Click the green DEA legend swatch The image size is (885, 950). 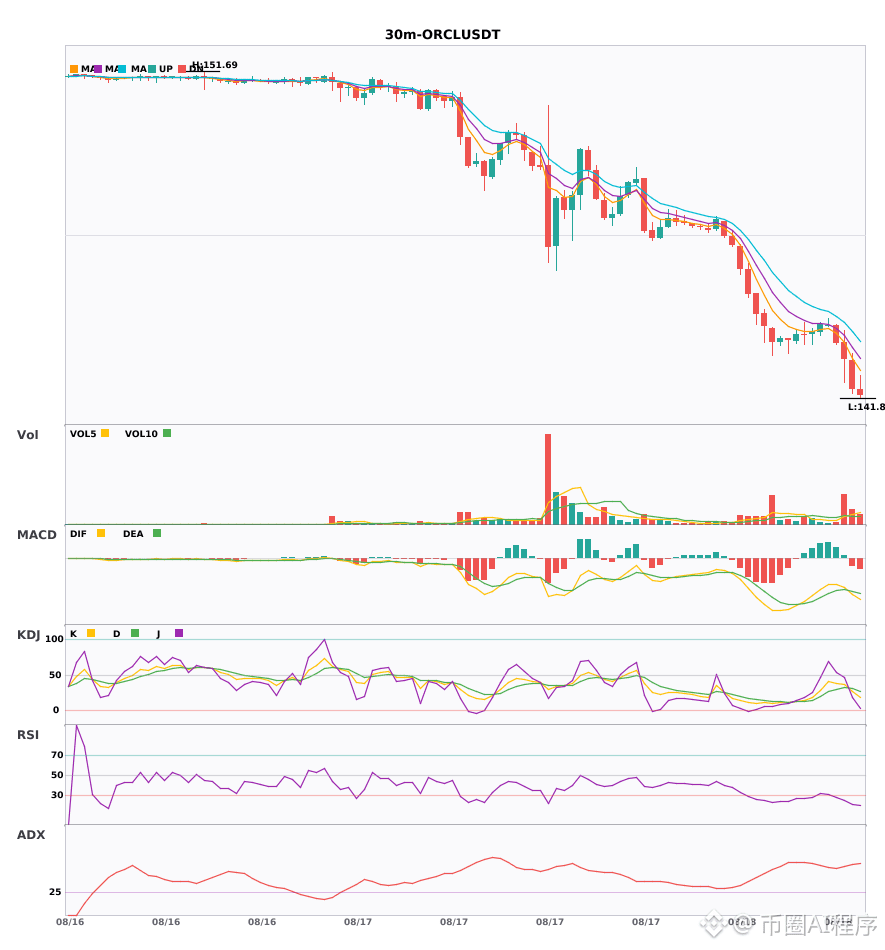coord(157,533)
